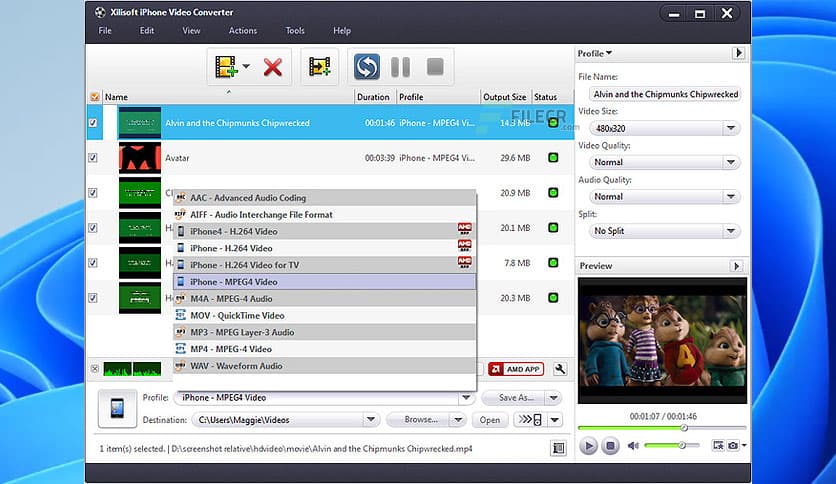The image size is (836, 484).
Task: Click the log list icon in status bar
Action: 558,449
